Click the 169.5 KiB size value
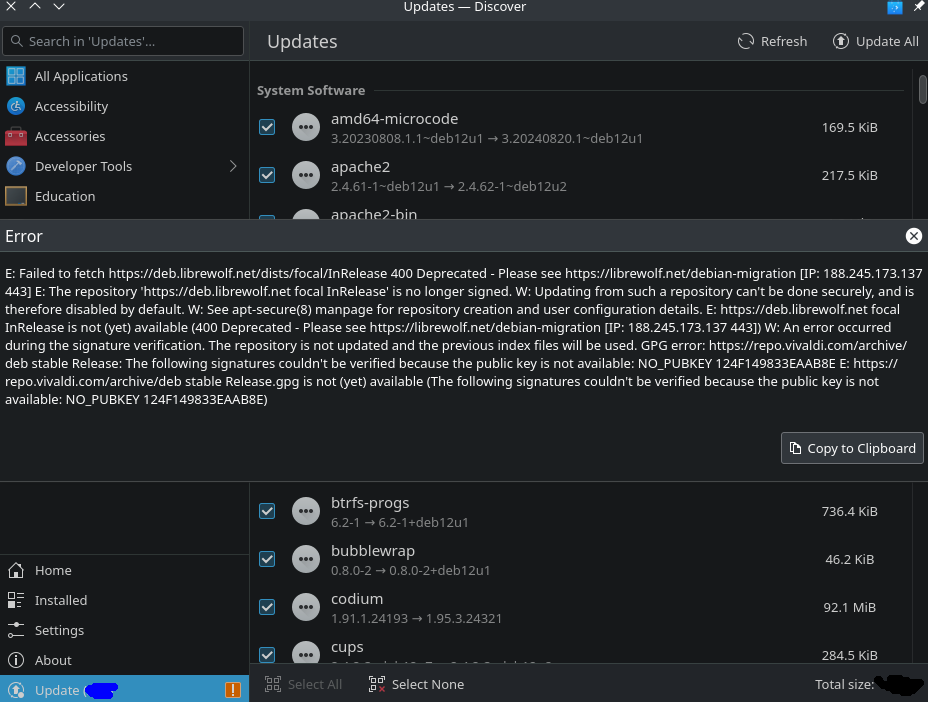 [x=849, y=127]
